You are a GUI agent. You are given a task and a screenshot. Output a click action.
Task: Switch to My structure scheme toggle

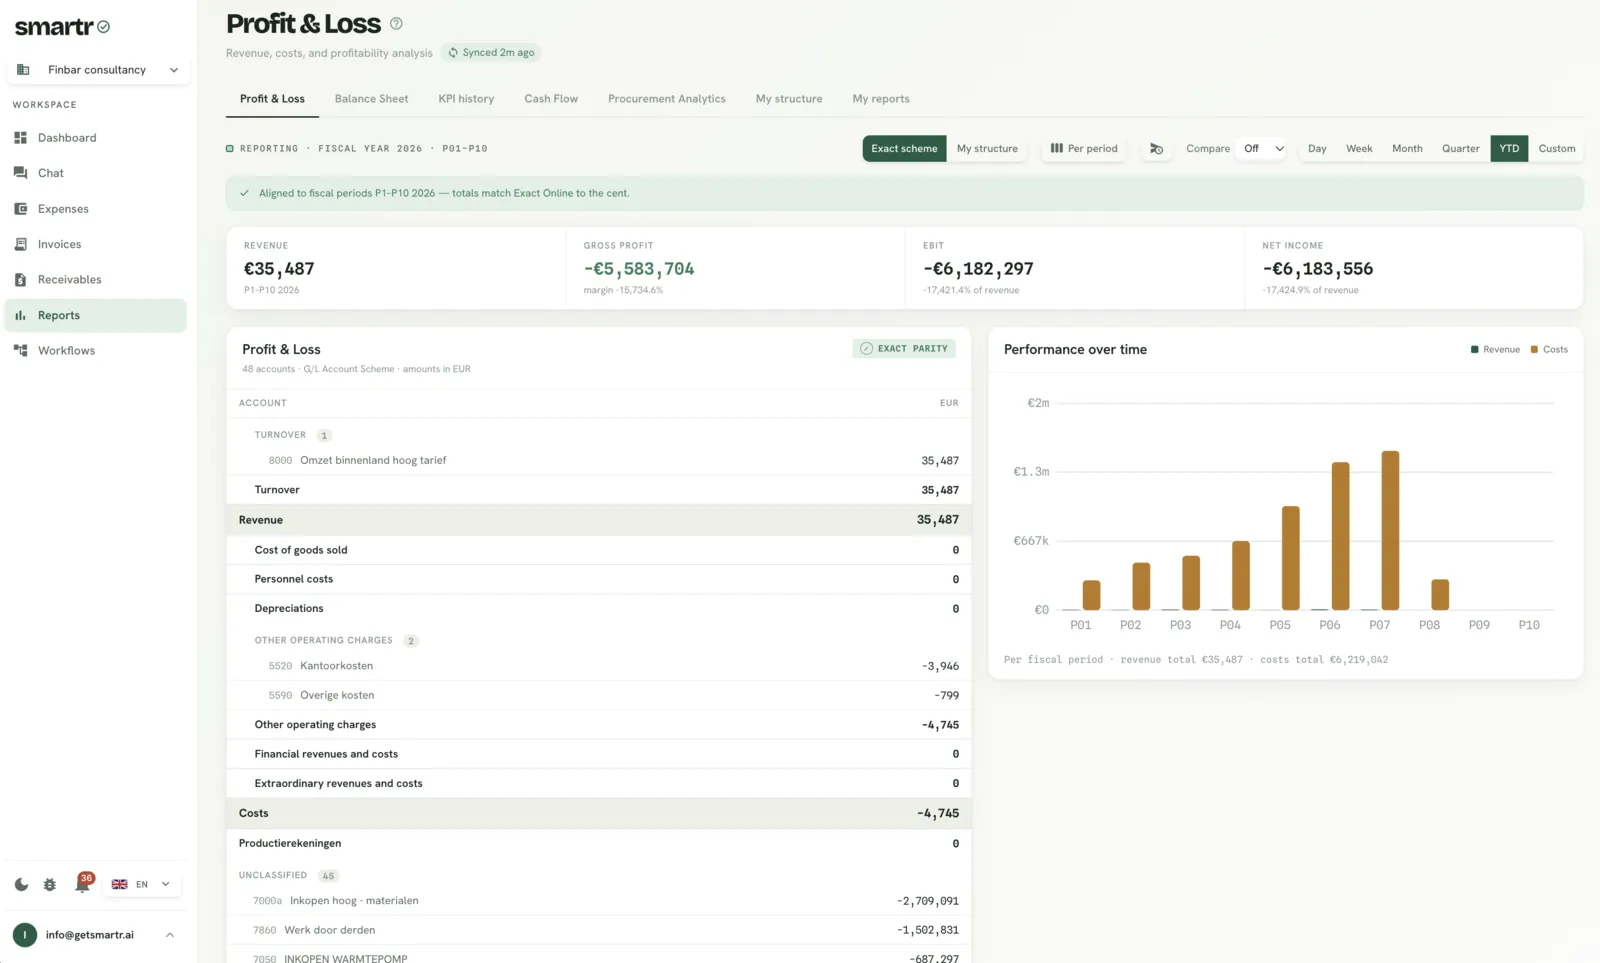(x=987, y=148)
